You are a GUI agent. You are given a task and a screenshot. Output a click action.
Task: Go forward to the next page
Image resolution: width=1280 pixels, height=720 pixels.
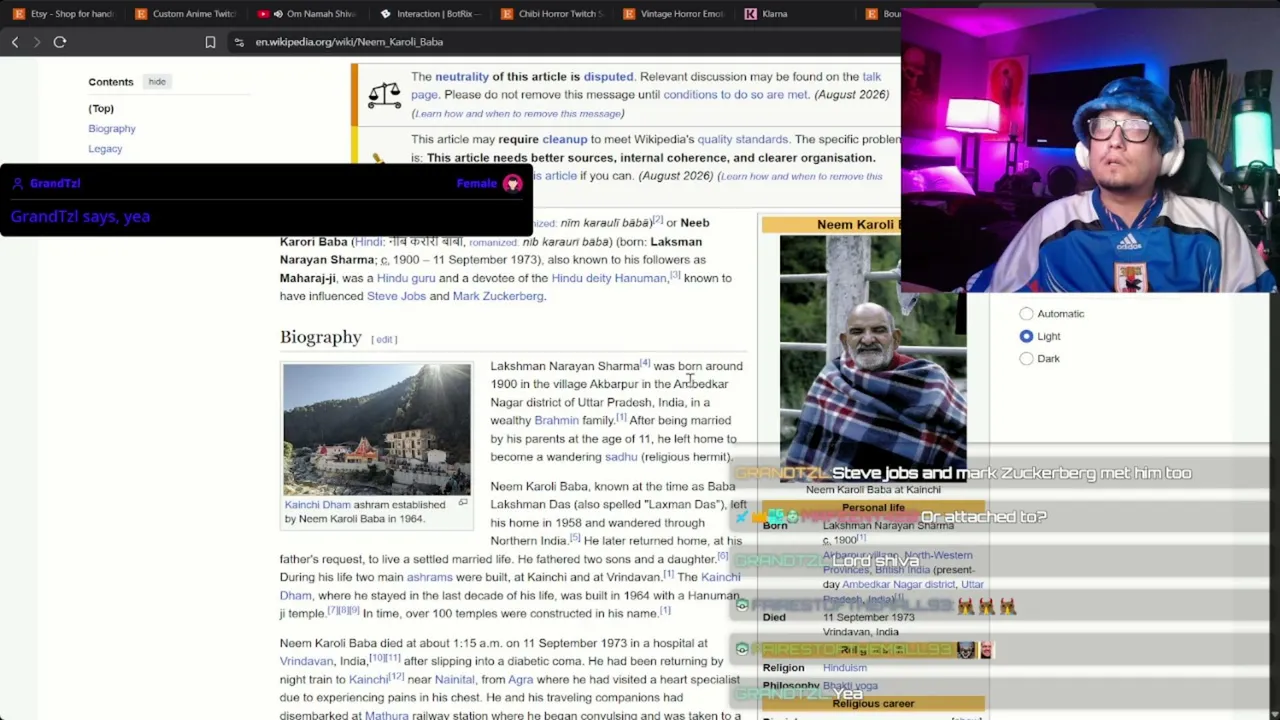click(37, 42)
